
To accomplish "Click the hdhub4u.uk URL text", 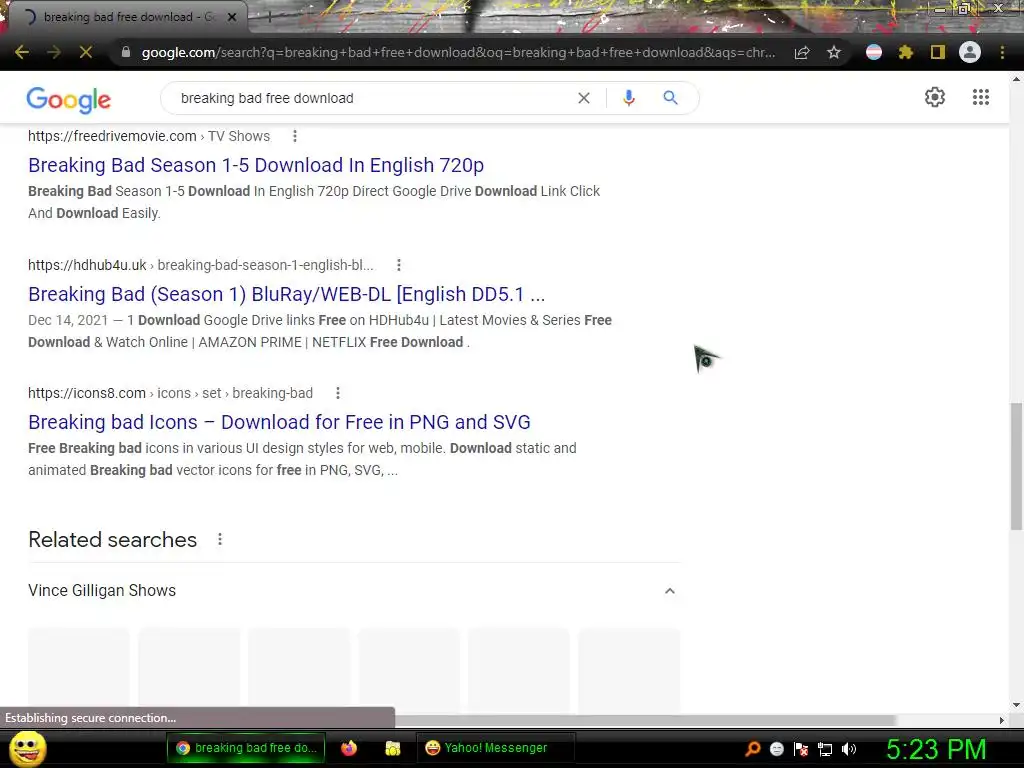I will pyautogui.click(x=87, y=265).
